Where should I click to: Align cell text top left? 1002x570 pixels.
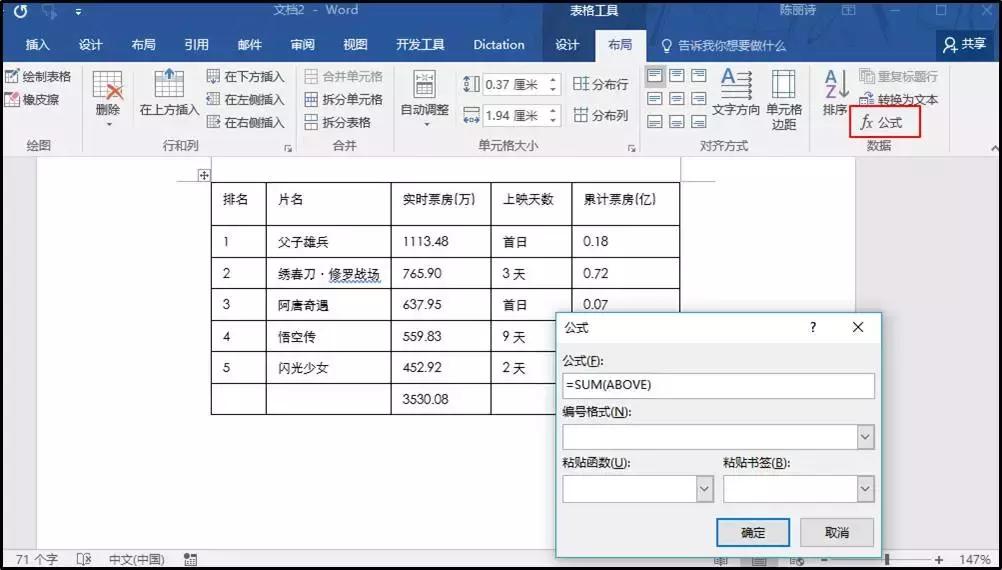pos(655,76)
